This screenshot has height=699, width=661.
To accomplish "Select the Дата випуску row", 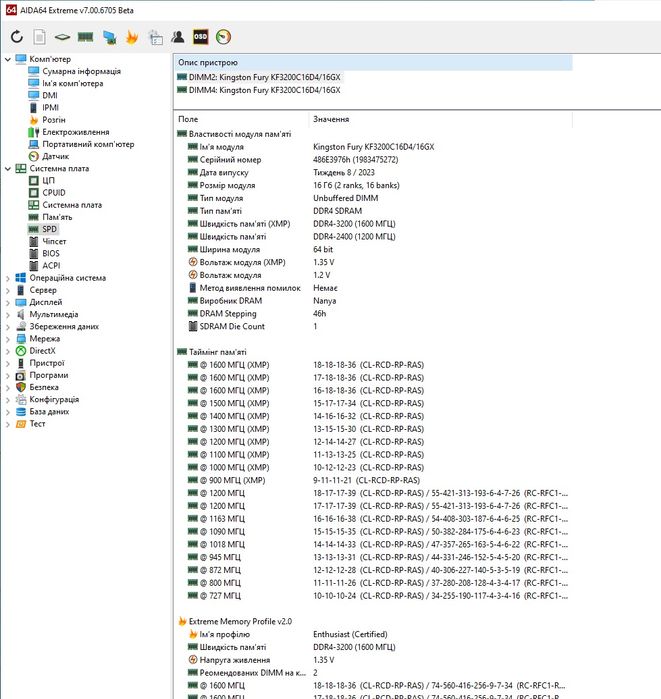I will click(x=372, y=173).
